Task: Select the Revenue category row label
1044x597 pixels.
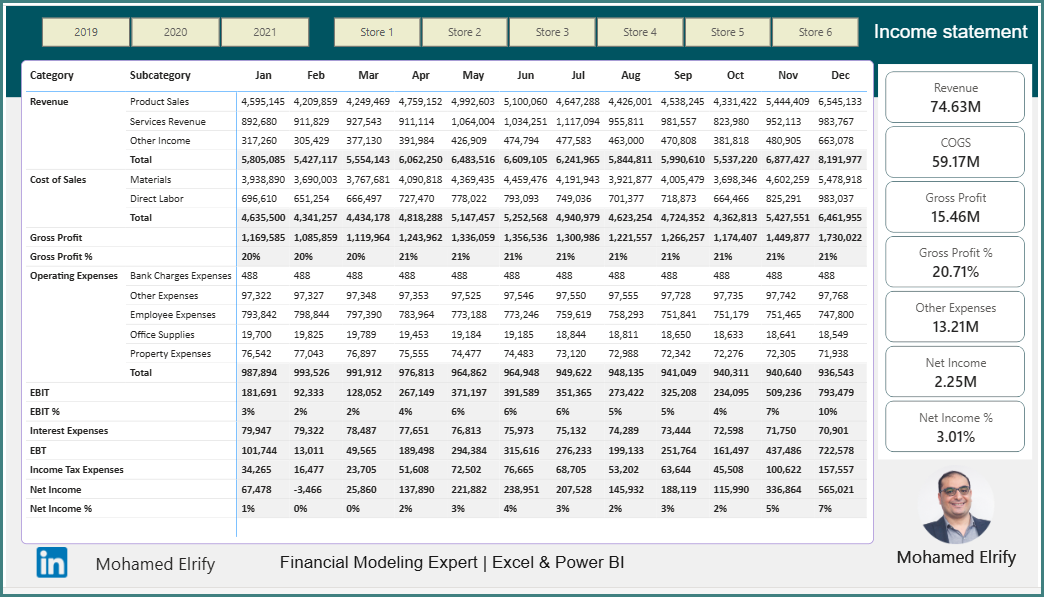Action: pyautogui.click(x=49, y=102)
